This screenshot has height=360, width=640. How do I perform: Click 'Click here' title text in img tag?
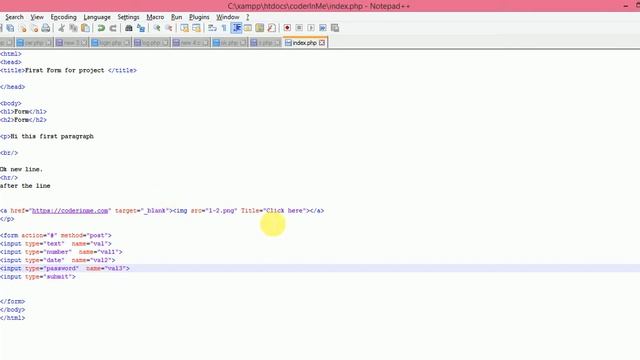tap(285, 211)
